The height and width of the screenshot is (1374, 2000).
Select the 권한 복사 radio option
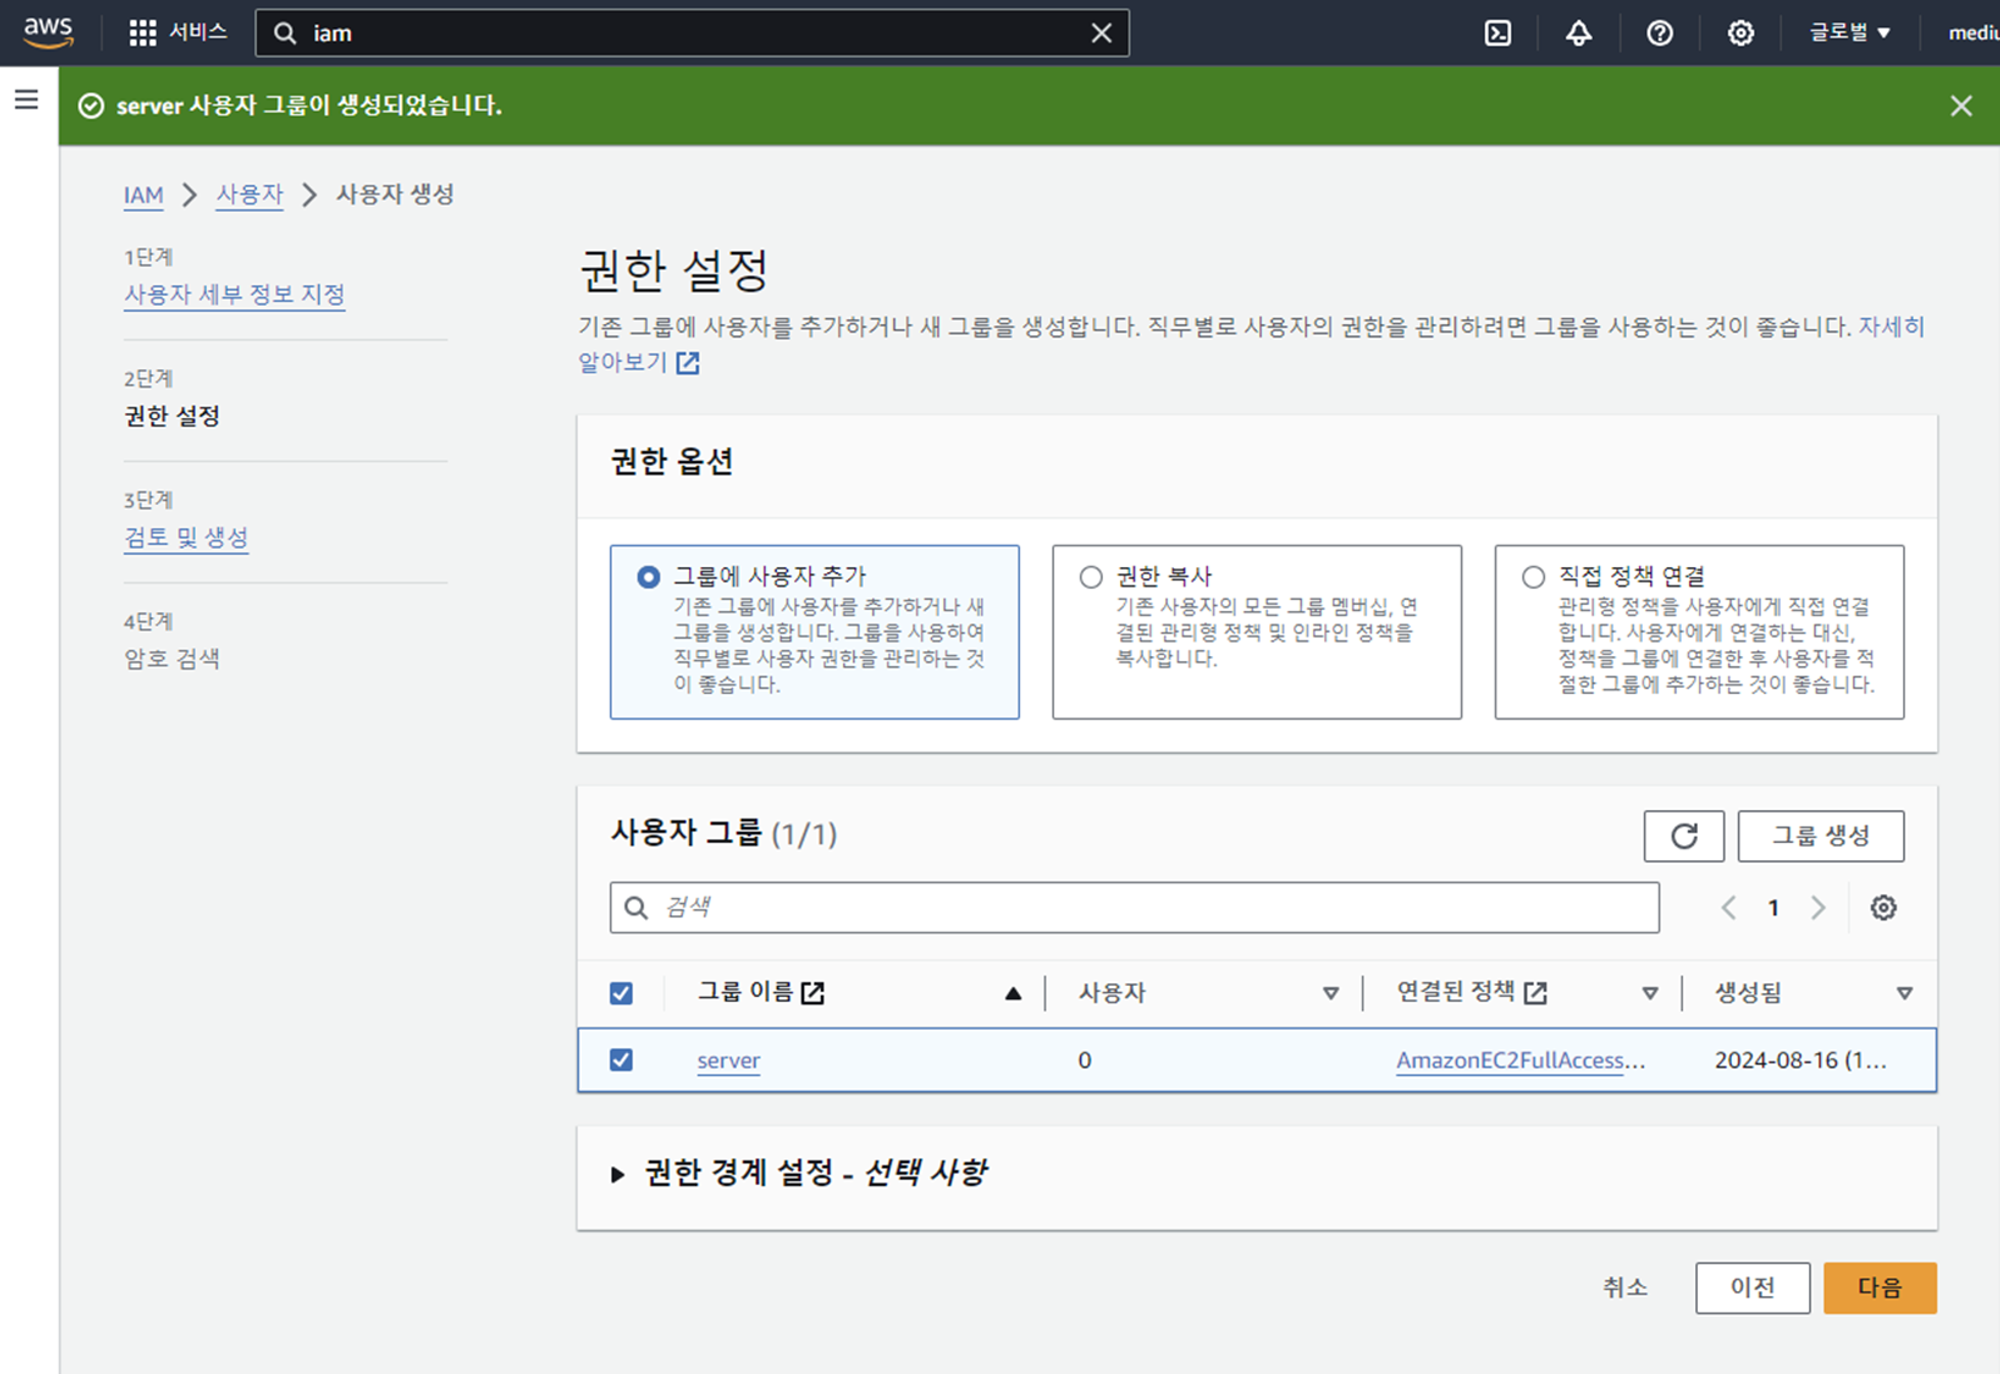1091,577
